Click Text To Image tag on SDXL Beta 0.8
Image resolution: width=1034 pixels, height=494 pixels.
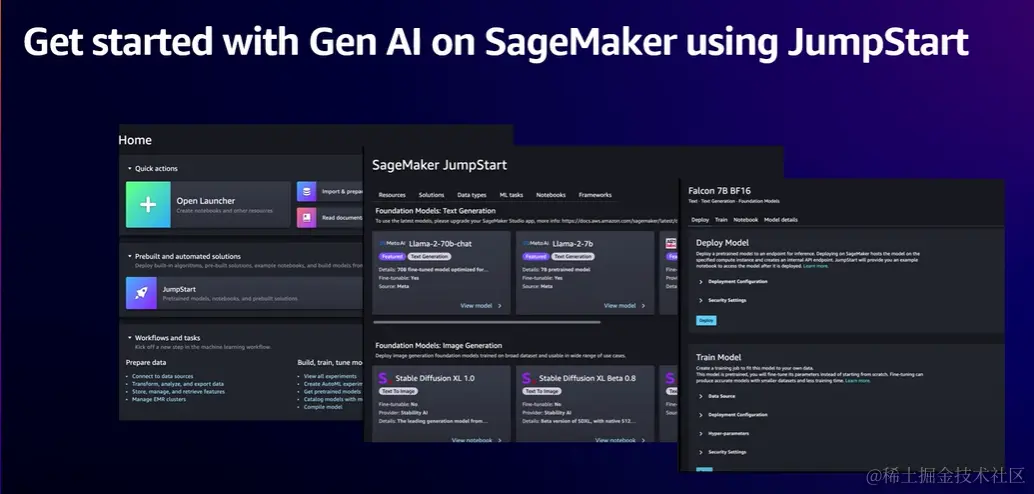[x=542, y=391]
